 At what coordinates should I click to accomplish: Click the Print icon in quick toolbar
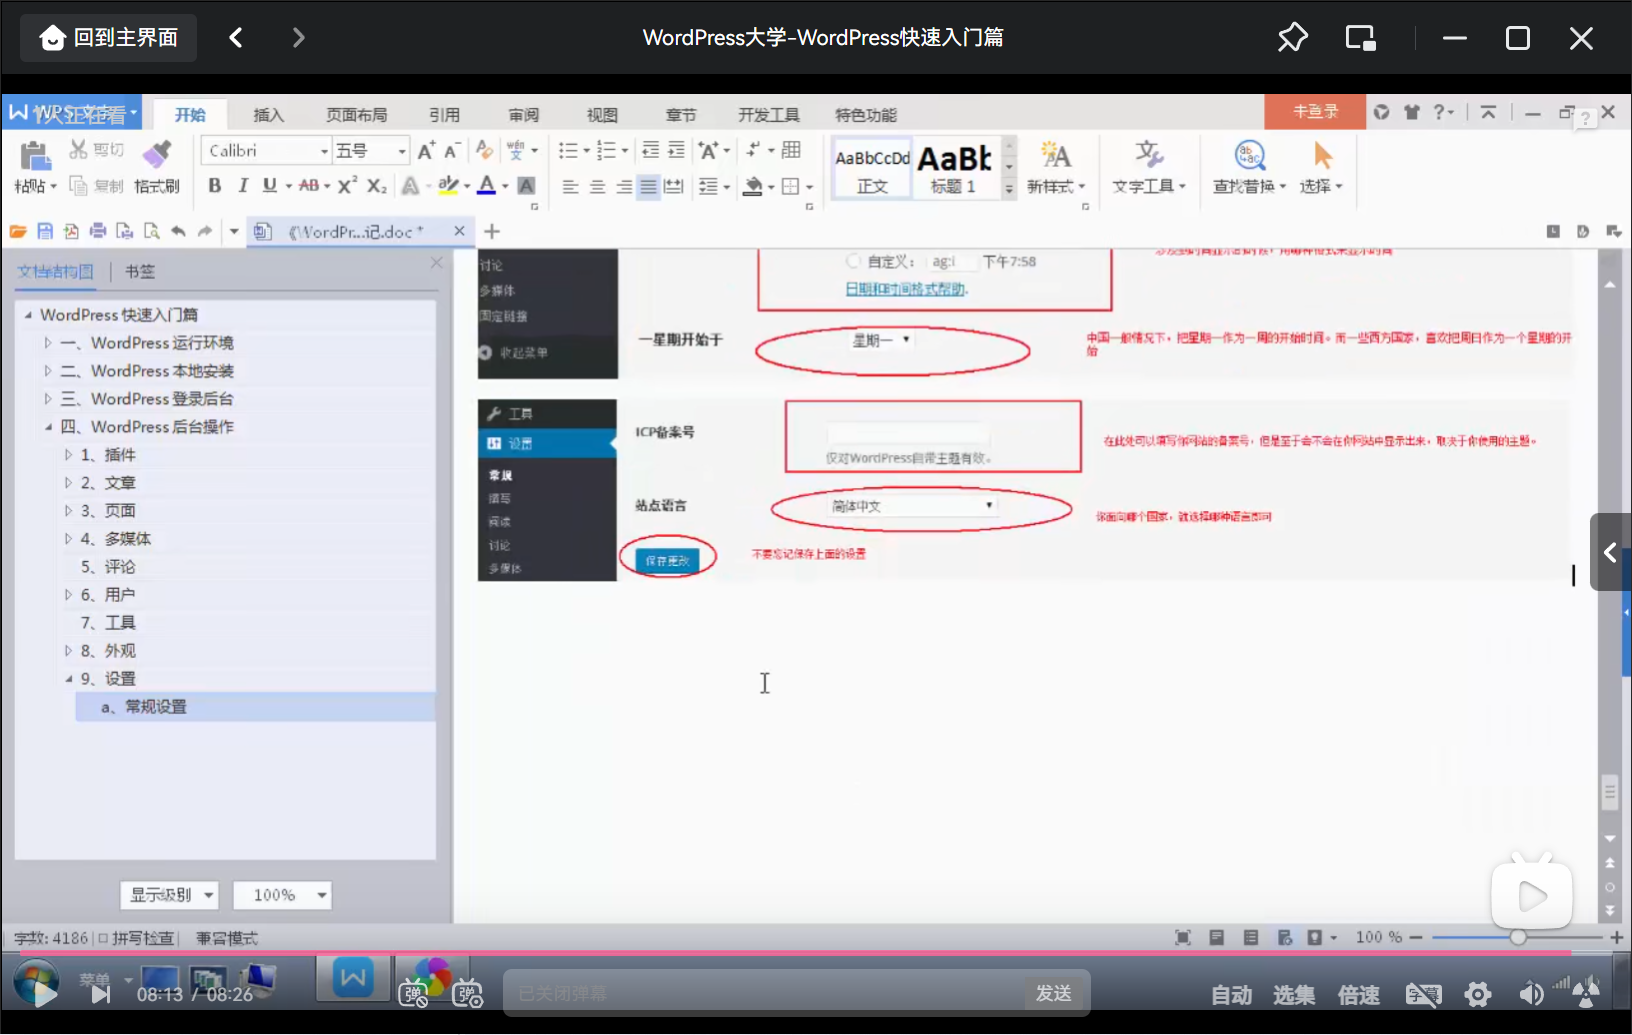coord(98,231)
